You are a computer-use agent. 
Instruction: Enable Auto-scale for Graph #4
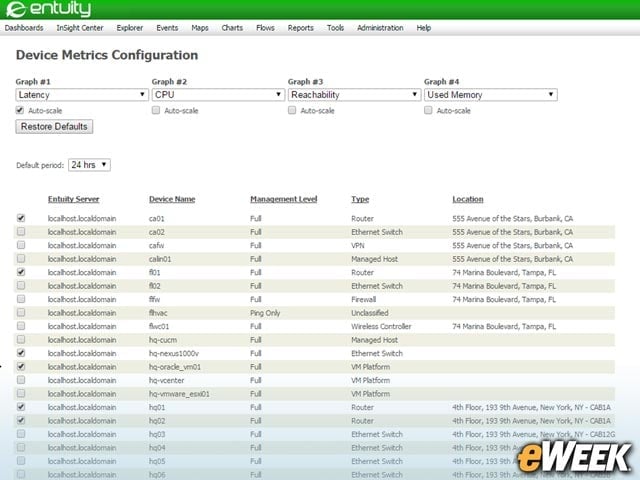(428, 110)
